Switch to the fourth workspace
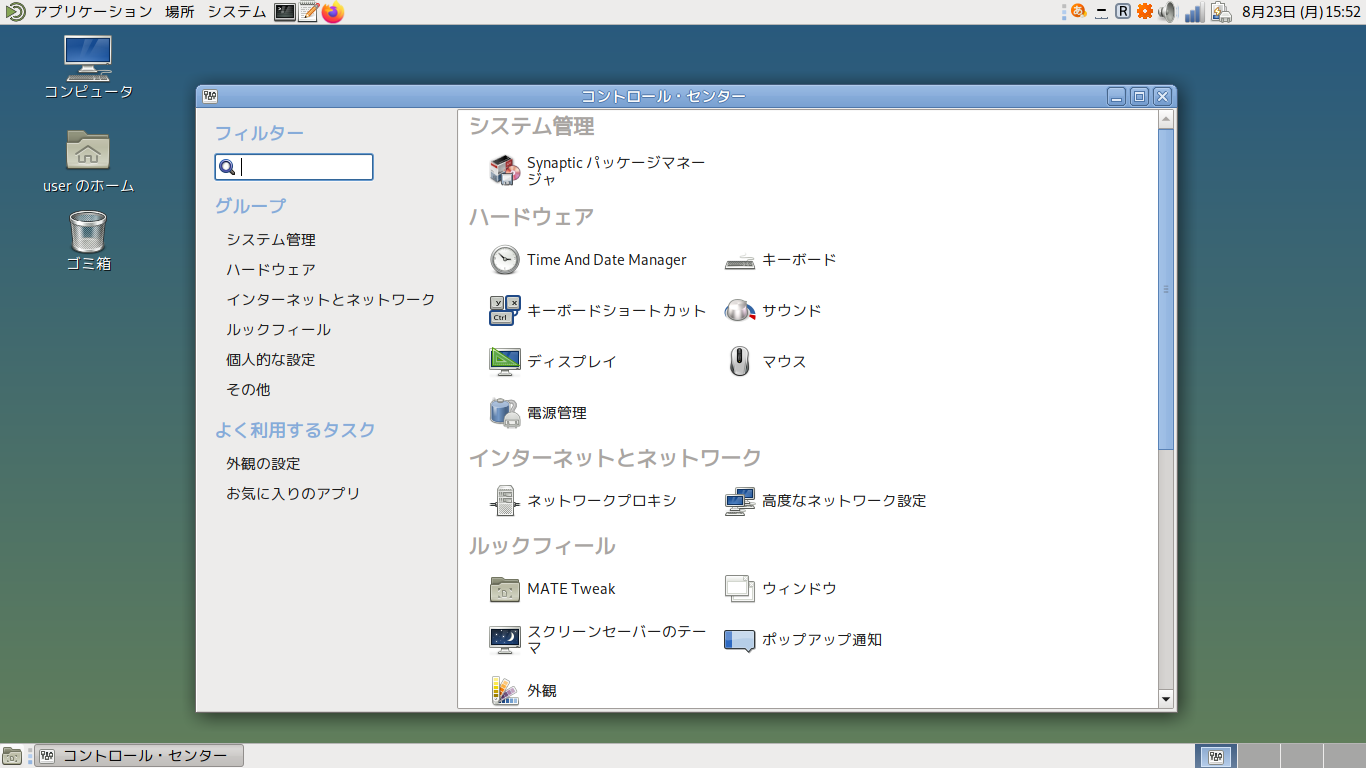1366x768 pixels. pyautogui.click(x=1343, y=756)
